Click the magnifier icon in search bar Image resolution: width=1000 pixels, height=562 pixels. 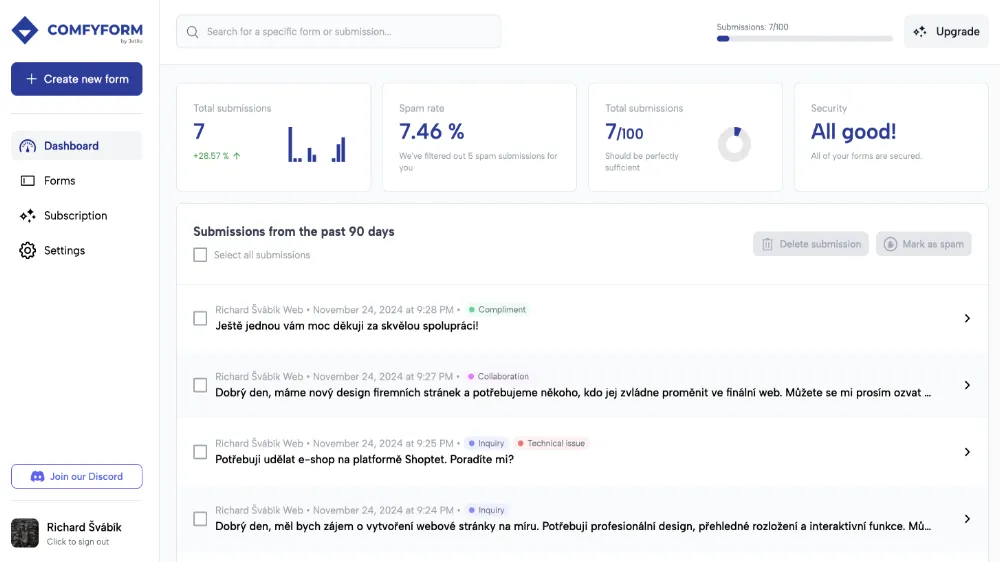click(193, 32)
